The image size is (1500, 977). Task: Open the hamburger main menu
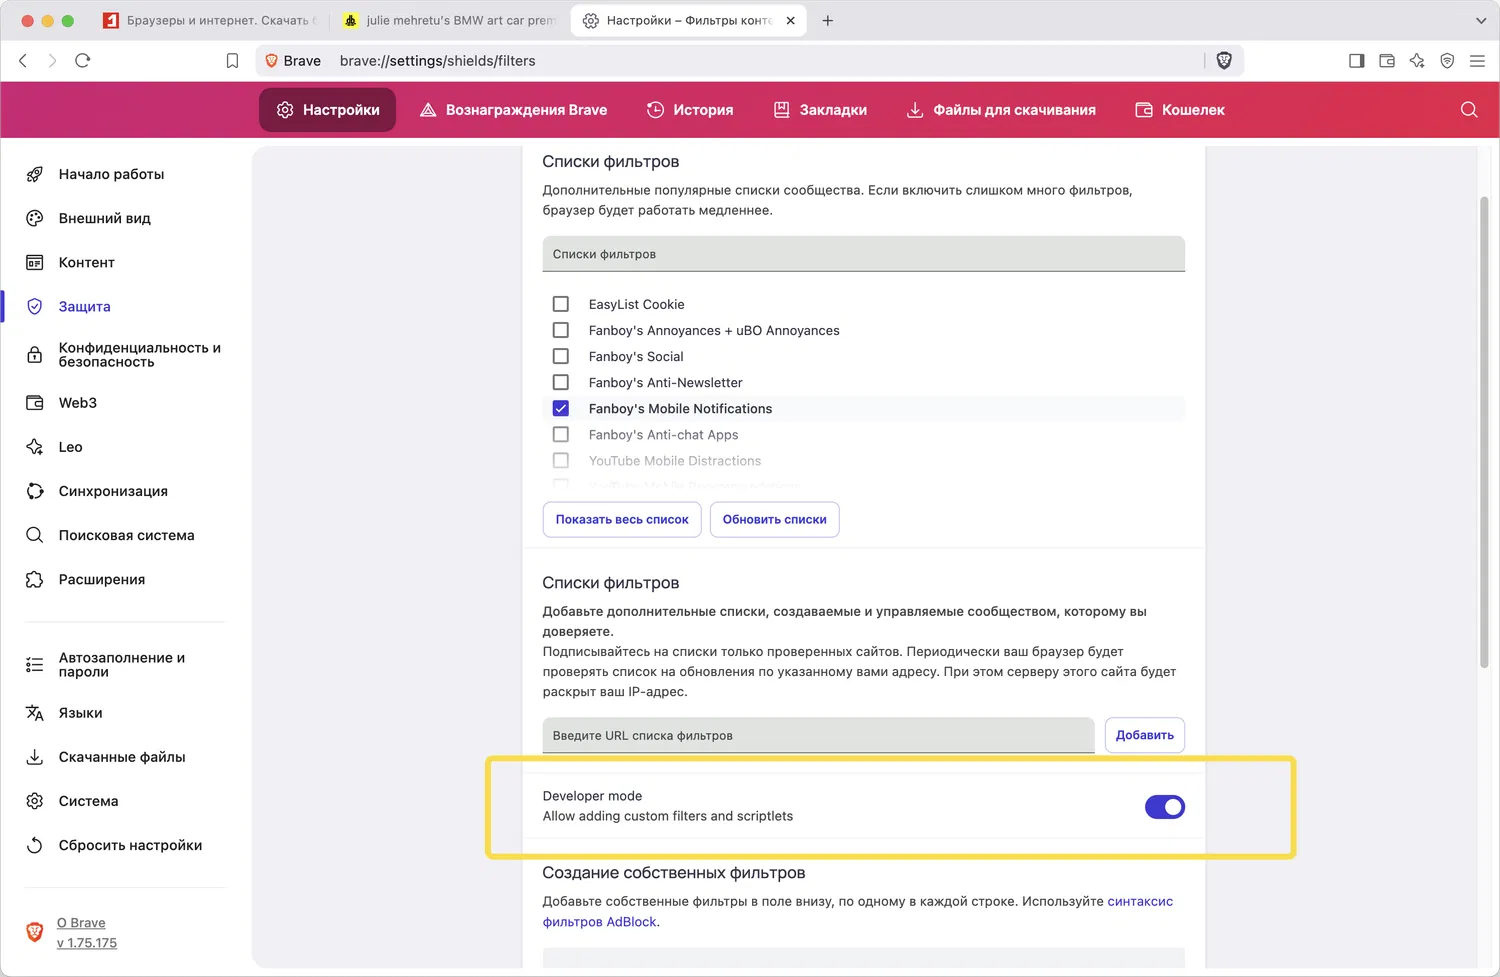(1477, 61)
